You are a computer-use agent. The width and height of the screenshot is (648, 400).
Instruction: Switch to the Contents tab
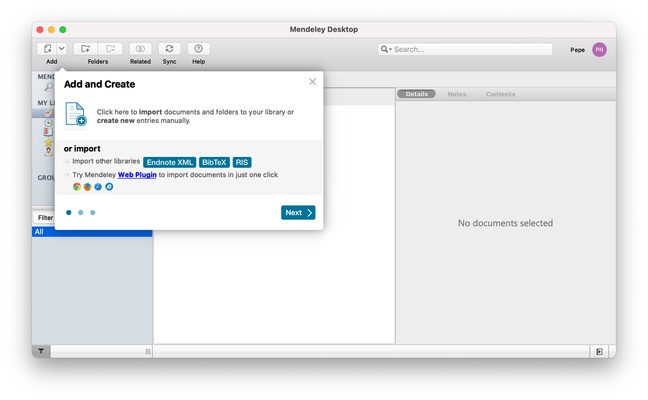(500, 94)
